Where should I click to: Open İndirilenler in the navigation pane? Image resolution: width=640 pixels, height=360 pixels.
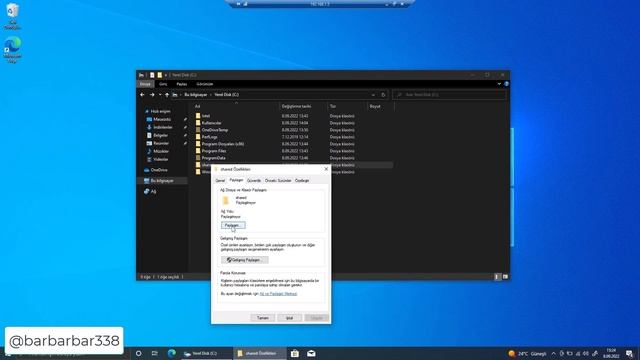click(x=163, y=127)
